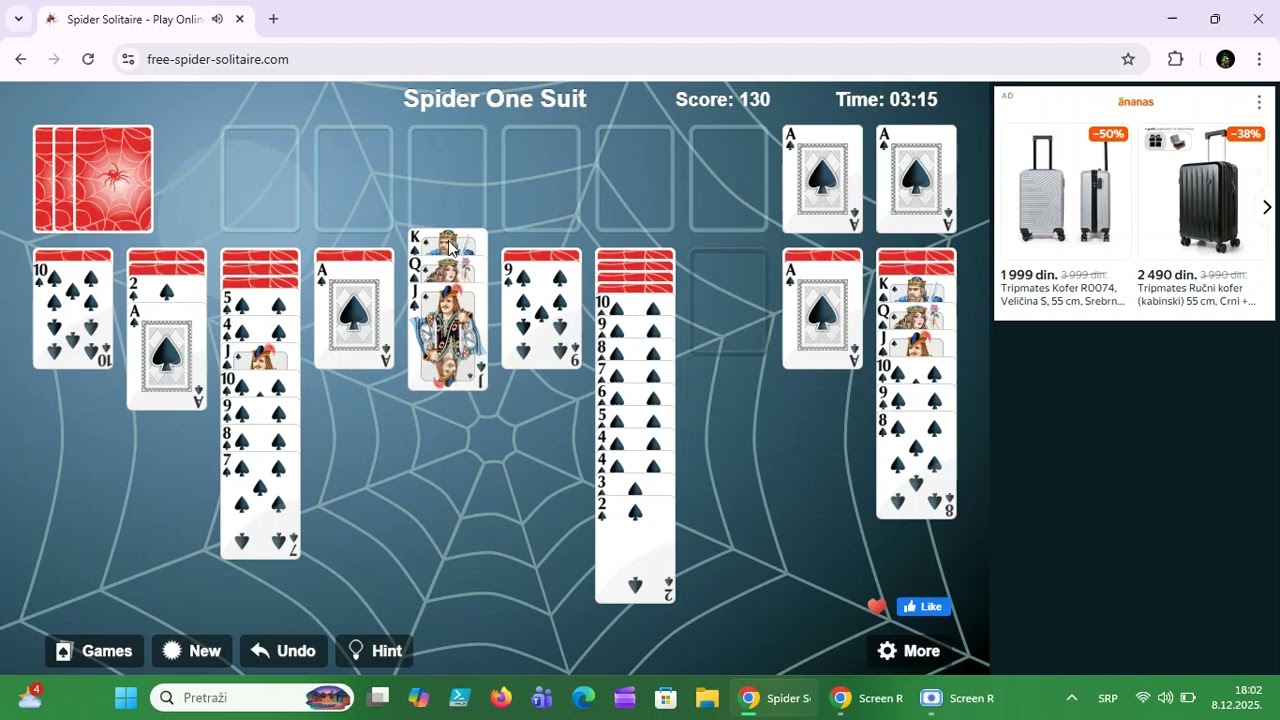
Task: Bookmark this page with star icon
Action: [x=1128, y=59]
